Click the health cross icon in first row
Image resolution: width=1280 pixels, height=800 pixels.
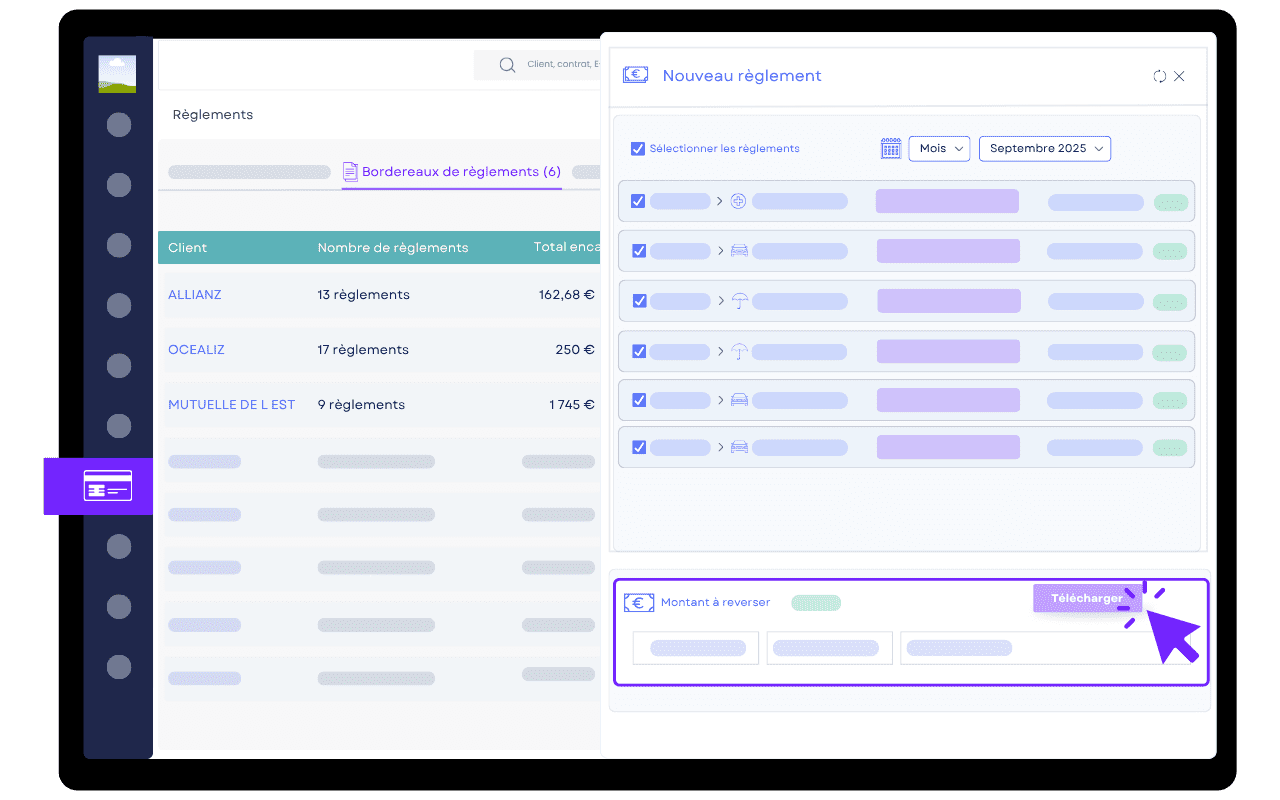click(738, 201)
